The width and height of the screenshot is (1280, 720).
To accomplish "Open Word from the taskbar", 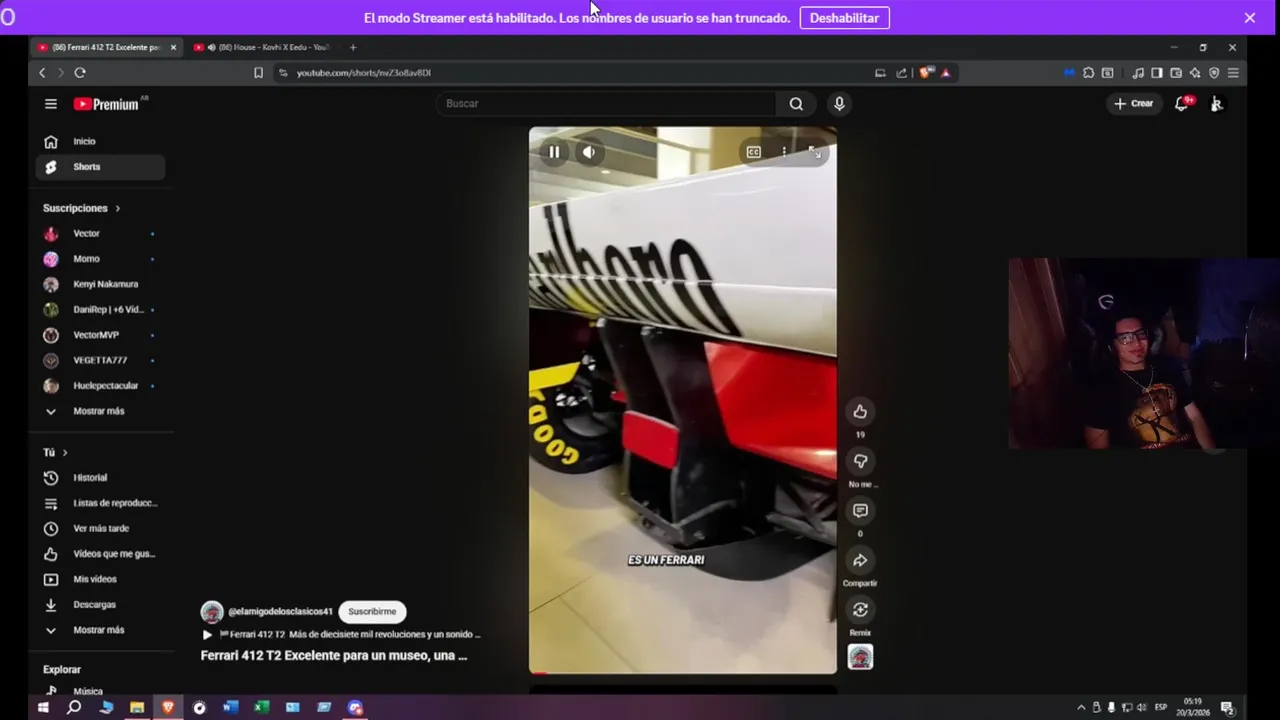I will click(230, 707).
